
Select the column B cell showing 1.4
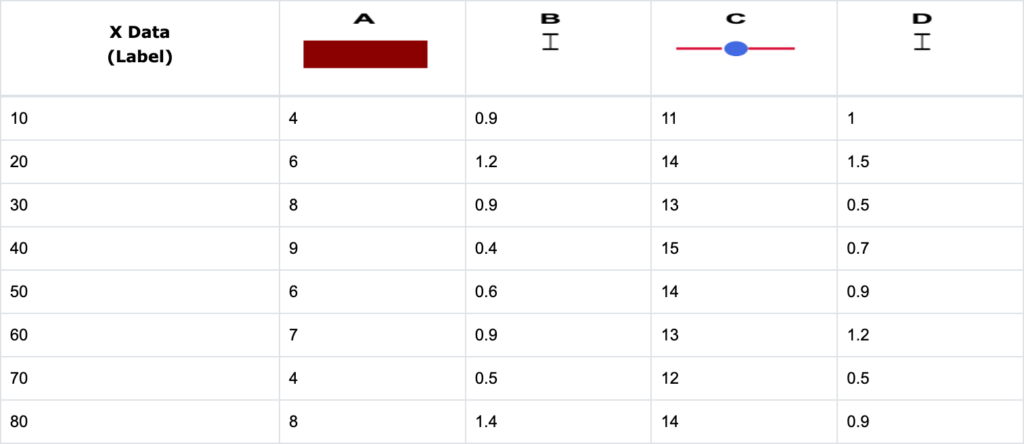(x=486, y=421)
